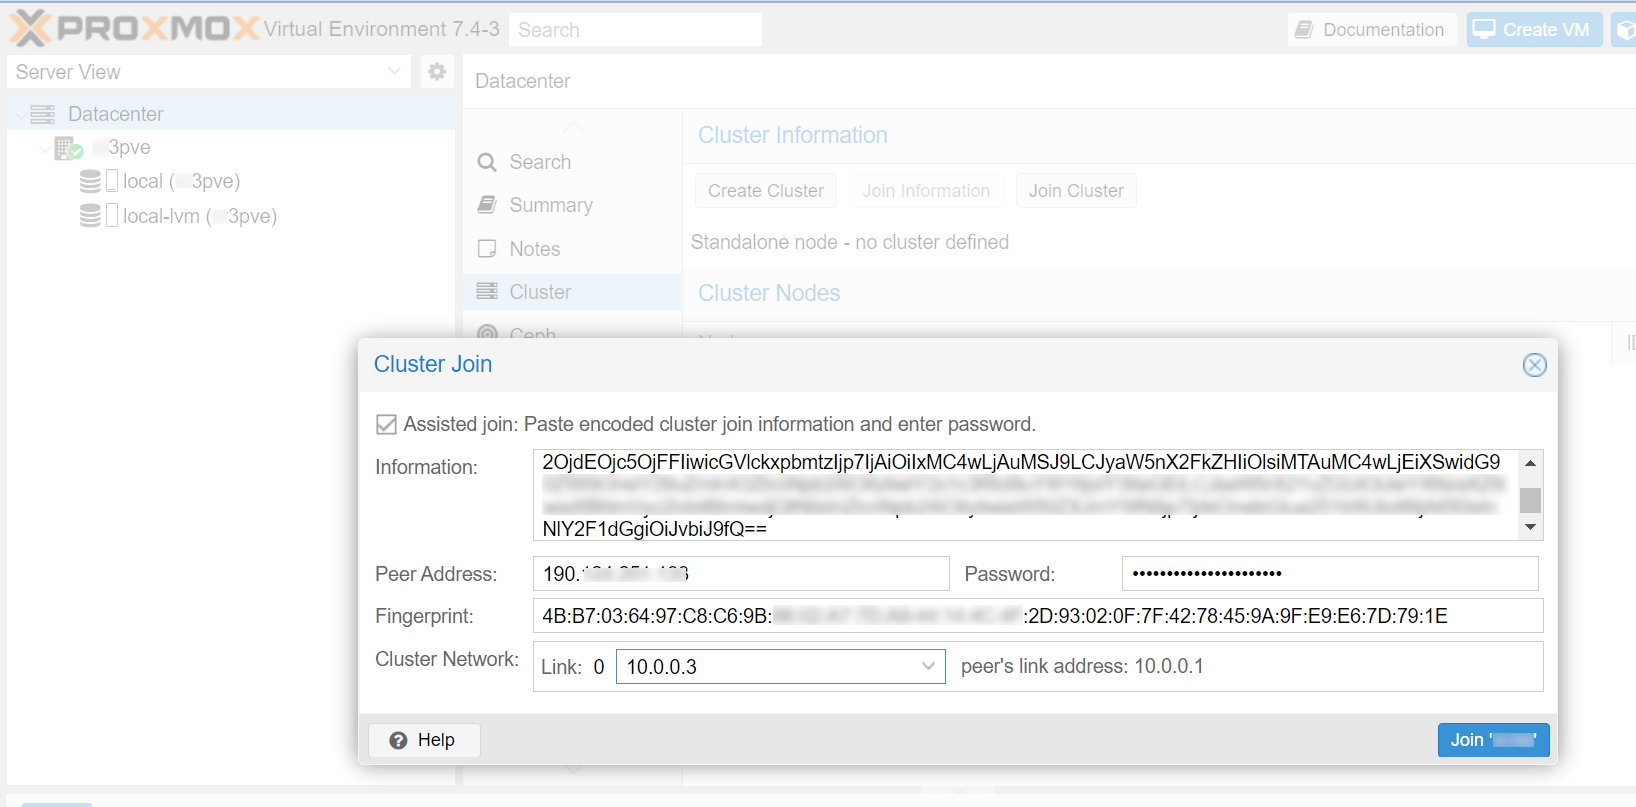Click the gear settings icon beside Server View
This screenshot has width=1636, height=807.
coord(437,71)
